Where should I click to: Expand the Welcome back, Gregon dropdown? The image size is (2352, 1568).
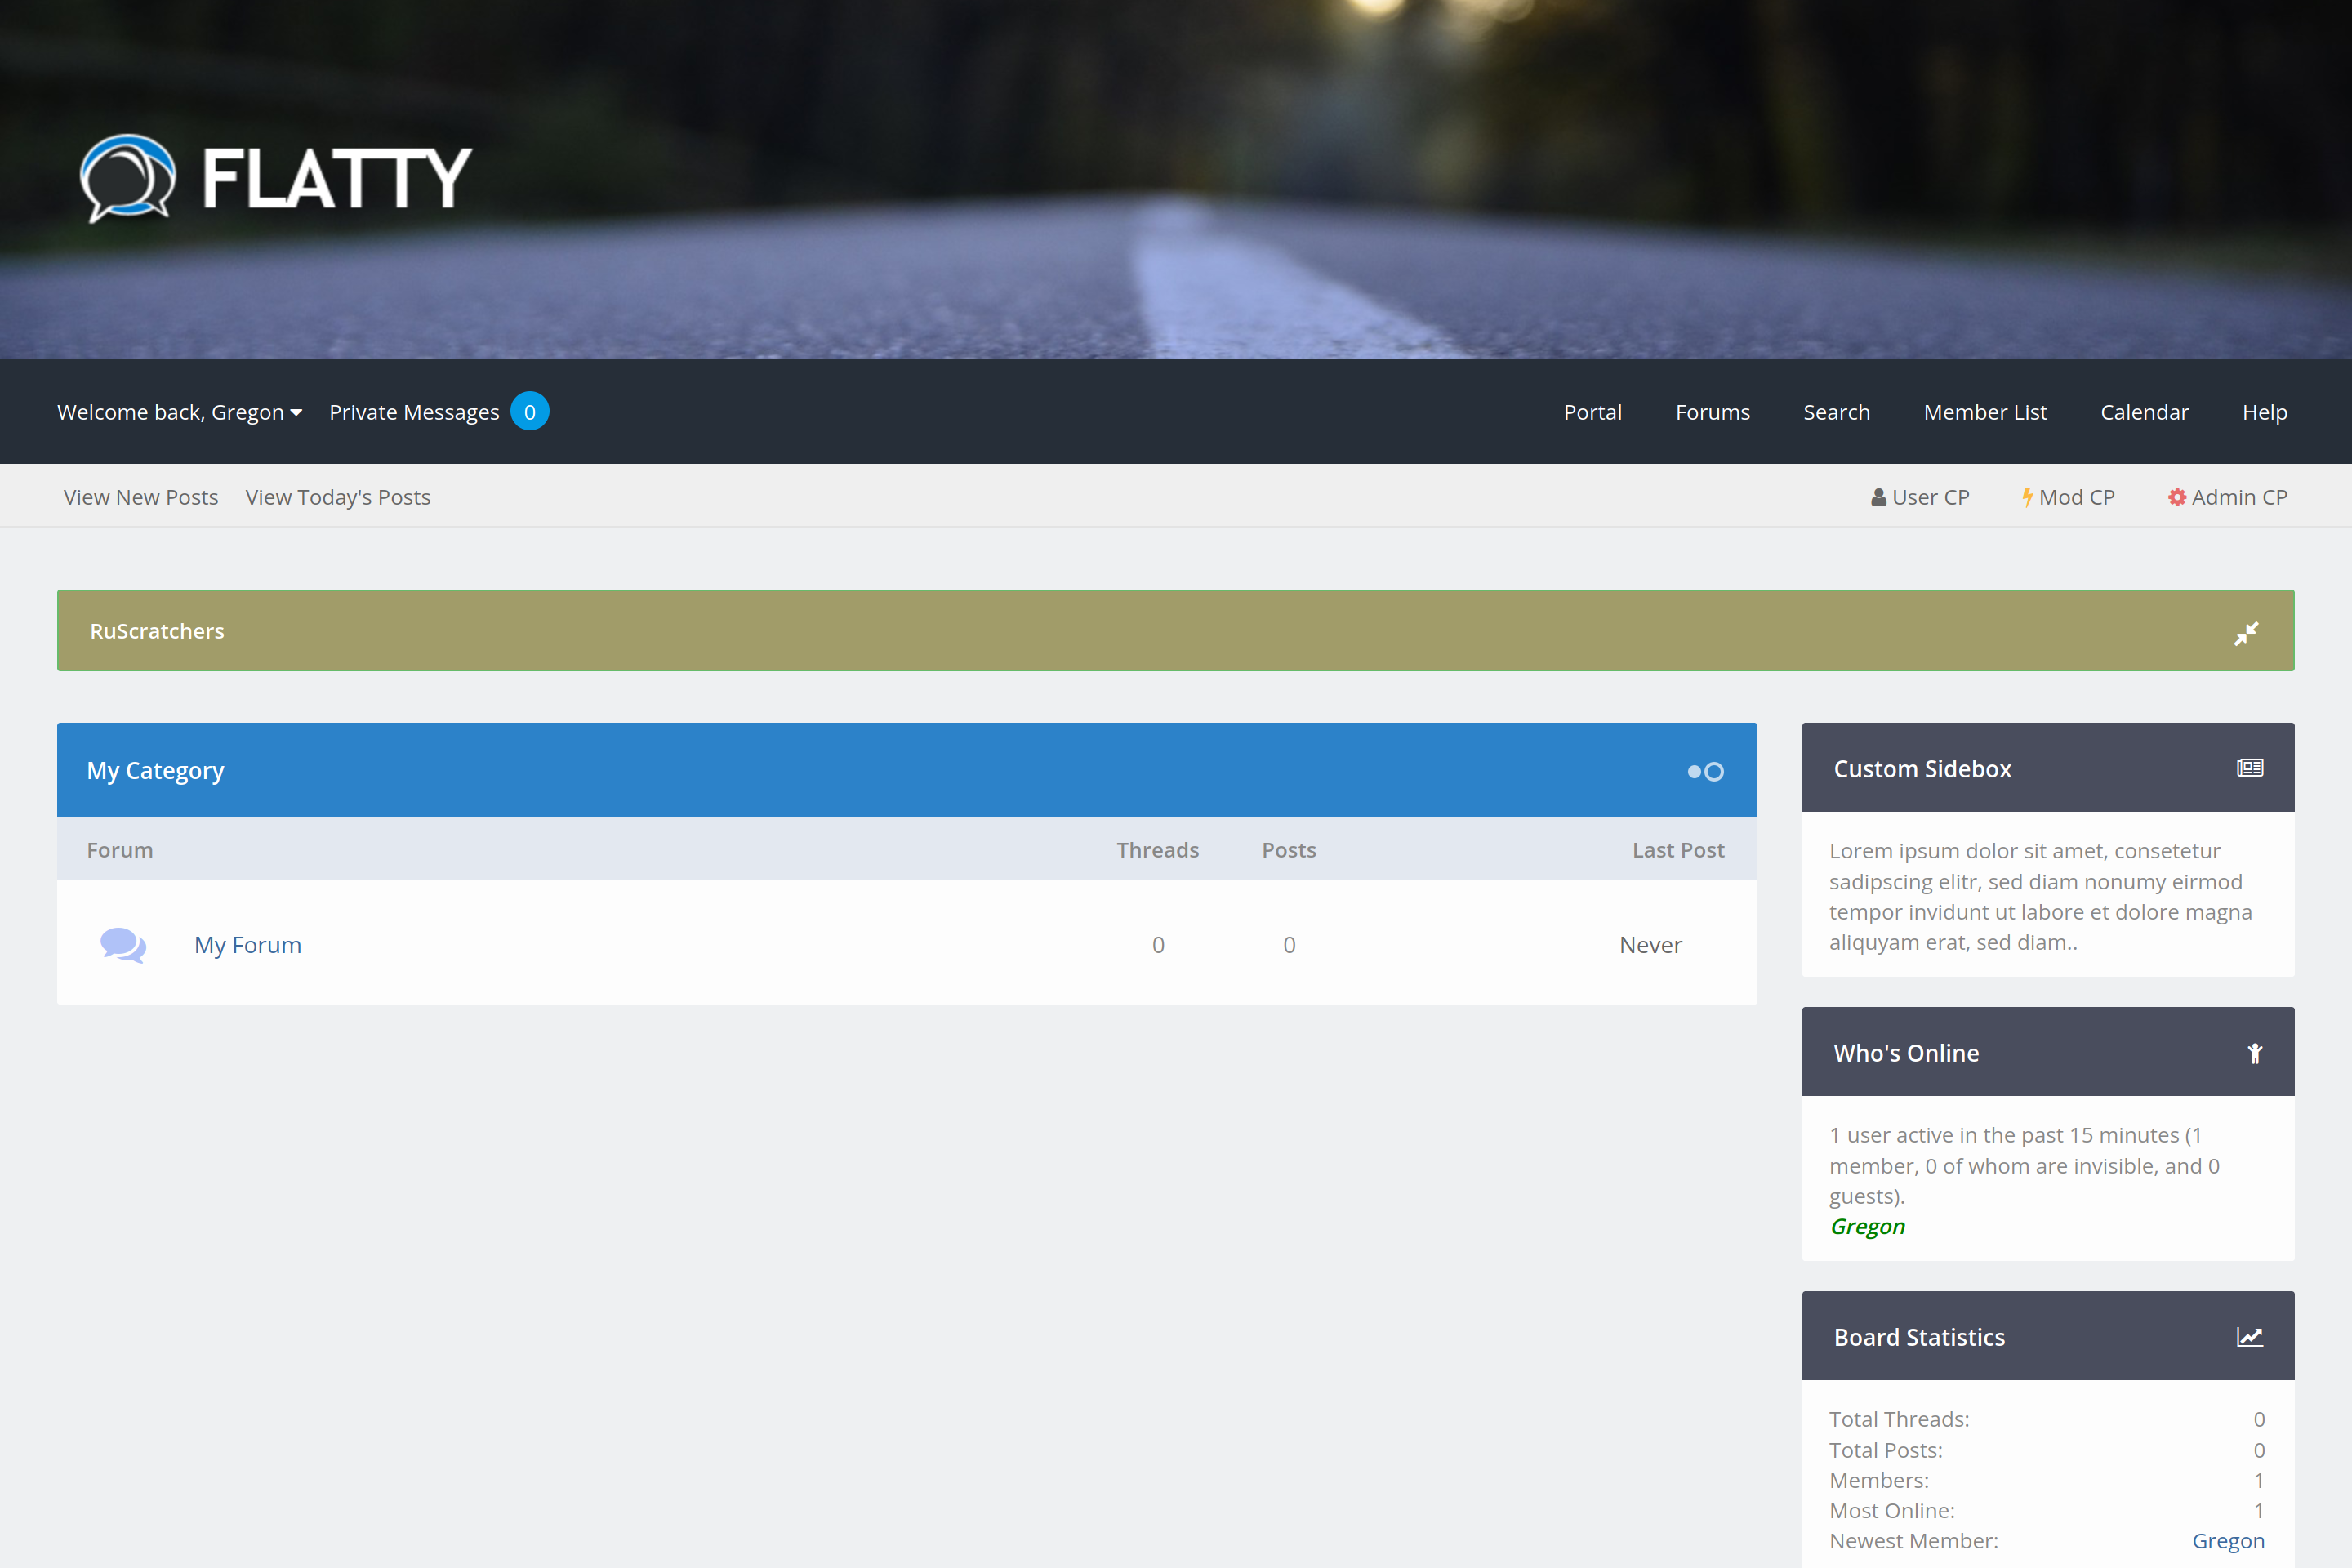click(x=180, y=412)
